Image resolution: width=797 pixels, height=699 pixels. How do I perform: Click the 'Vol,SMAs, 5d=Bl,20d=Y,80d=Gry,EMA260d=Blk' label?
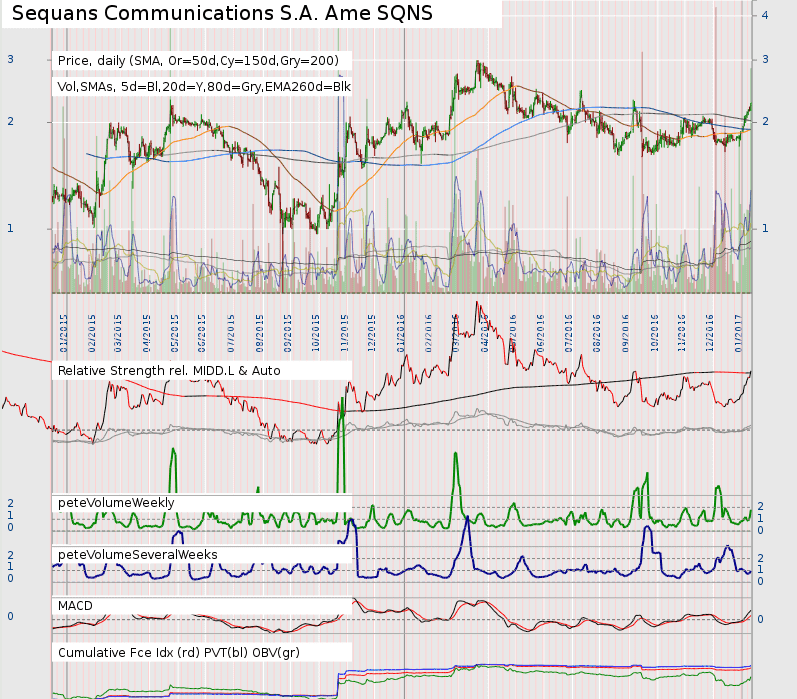pos(204,86)
